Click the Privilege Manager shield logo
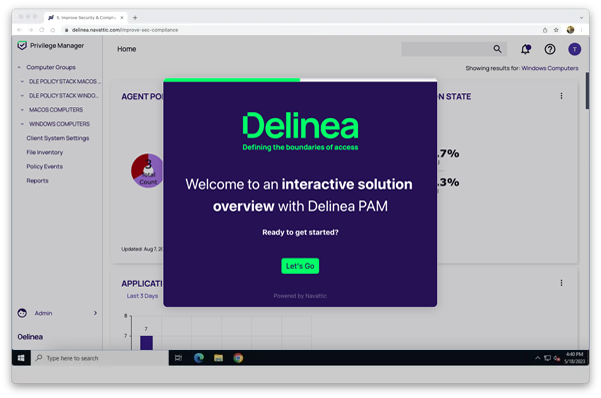This screenshot has height=398, width=601. tap(22, 45)
